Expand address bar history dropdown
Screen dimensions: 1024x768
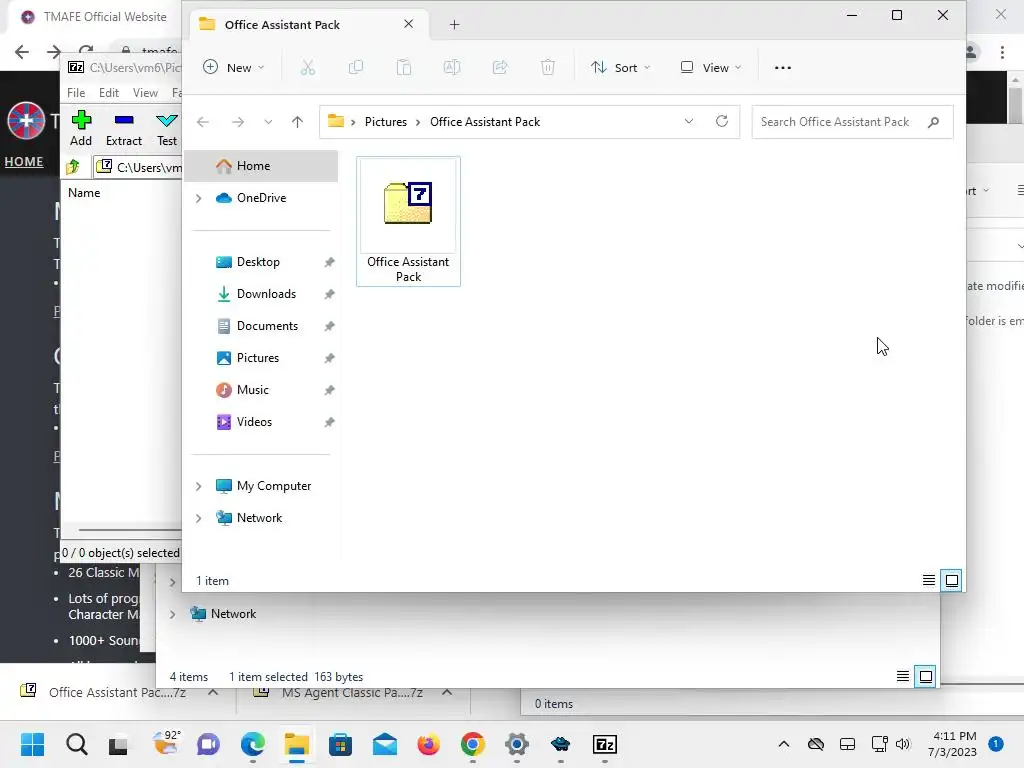pyautogui.click(x=688, y=121)
